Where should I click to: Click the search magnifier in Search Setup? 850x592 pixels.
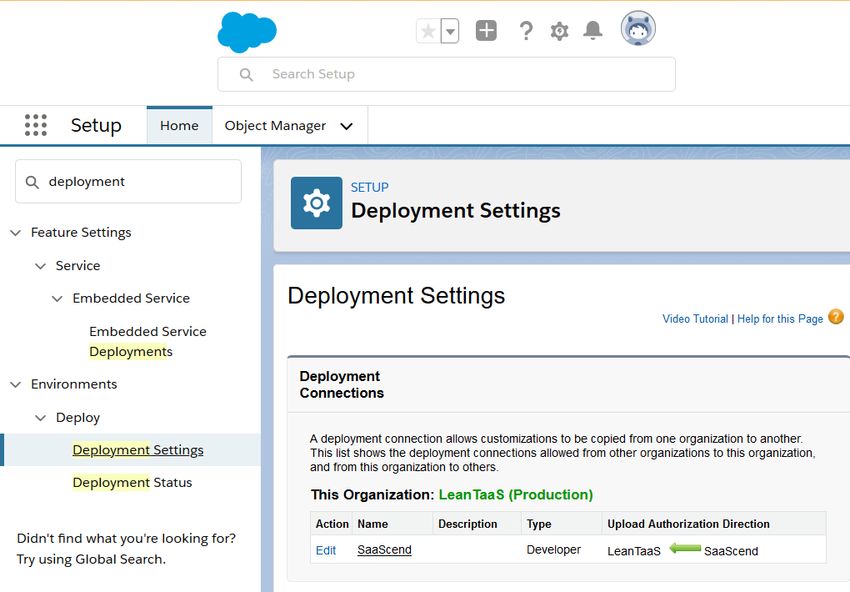click(246, 75)
